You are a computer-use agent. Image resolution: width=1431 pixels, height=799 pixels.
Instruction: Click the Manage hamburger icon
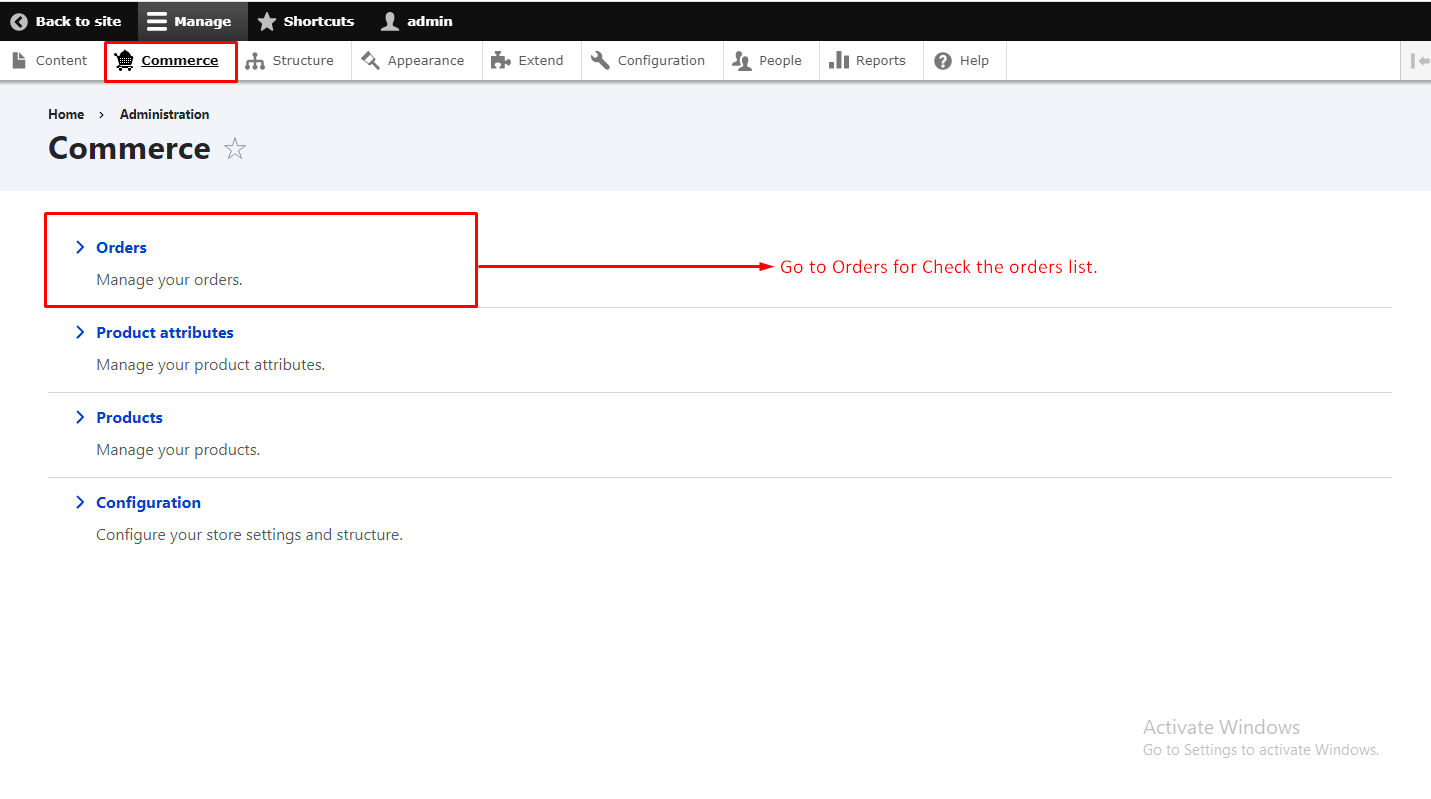(157, 21)
